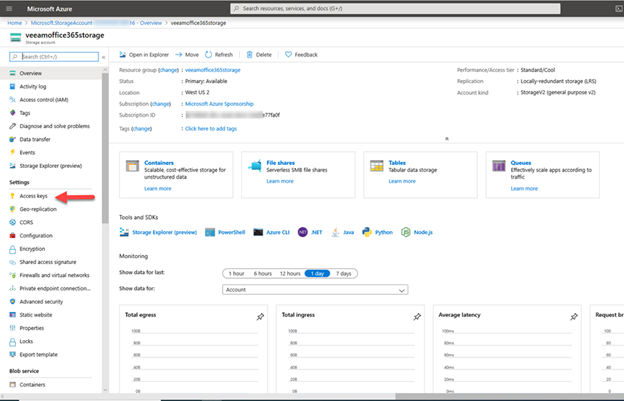Open the Azure portal hamburger menu
Image resolution: width=624 pixels, height=401 pixels.
9,8
